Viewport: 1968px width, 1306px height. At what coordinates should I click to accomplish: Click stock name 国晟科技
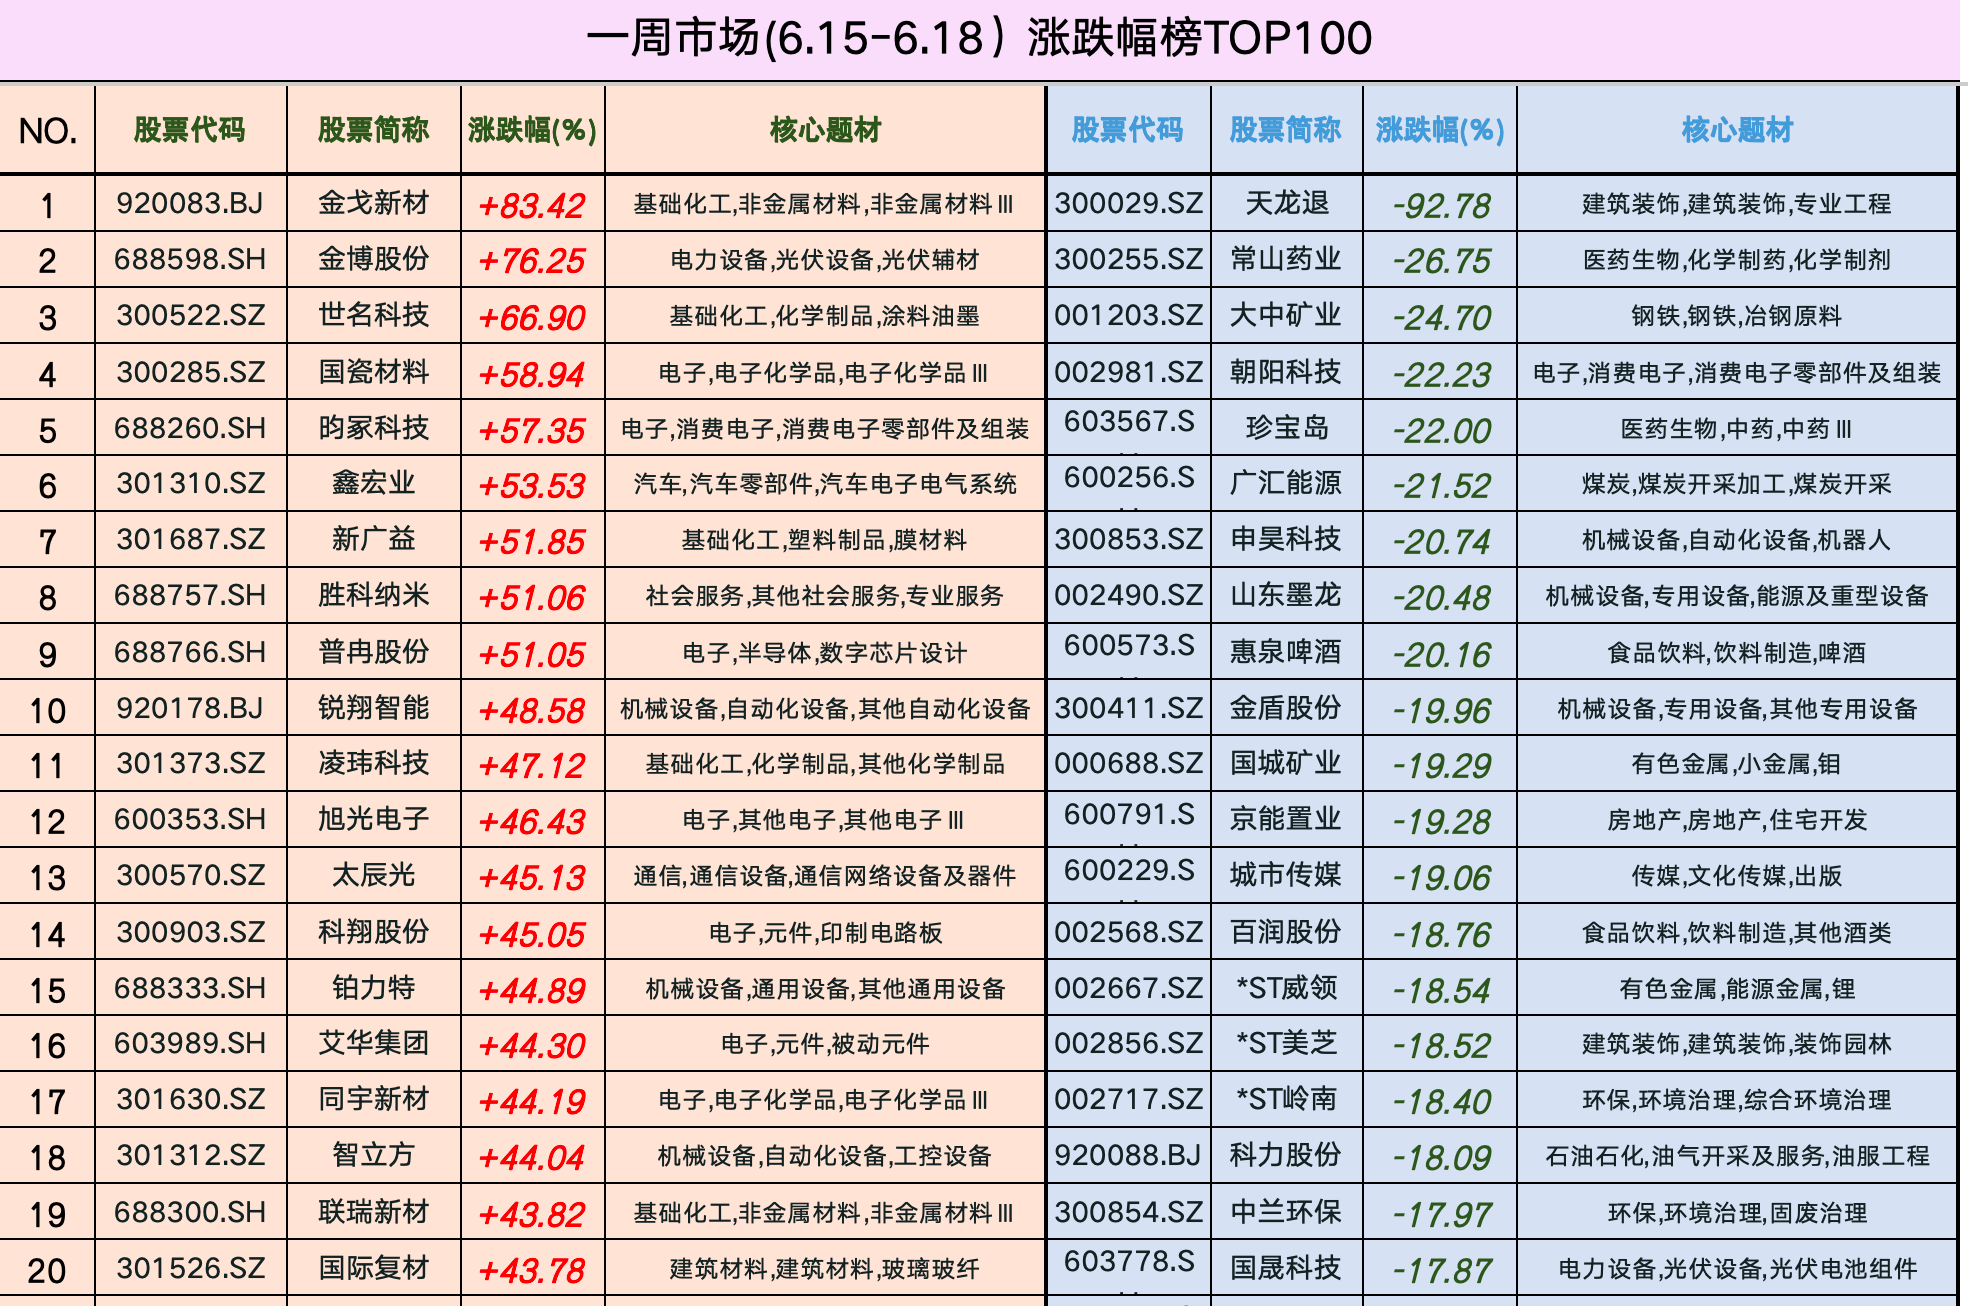[x=1286, y=1268]
